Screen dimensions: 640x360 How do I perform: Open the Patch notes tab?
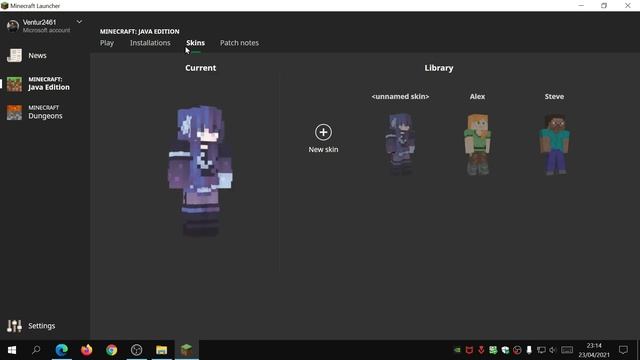coord(239,43)
